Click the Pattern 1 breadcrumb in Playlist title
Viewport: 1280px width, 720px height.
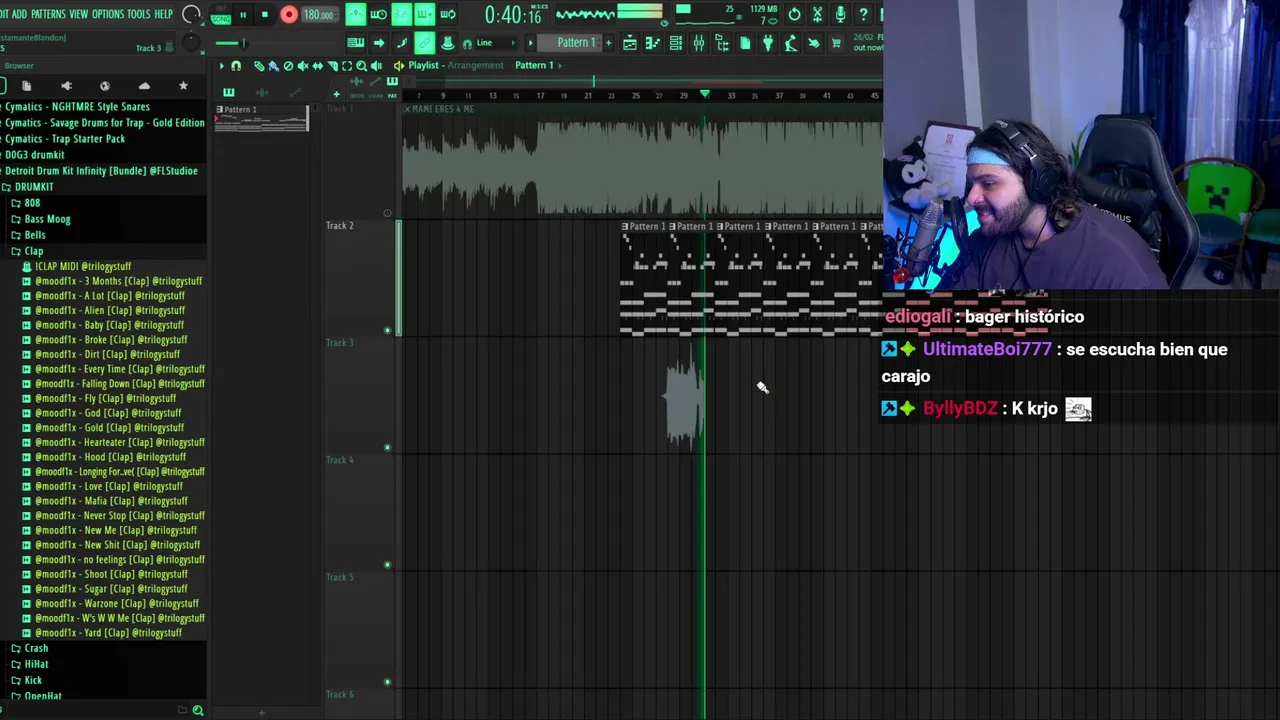(534, 66)
